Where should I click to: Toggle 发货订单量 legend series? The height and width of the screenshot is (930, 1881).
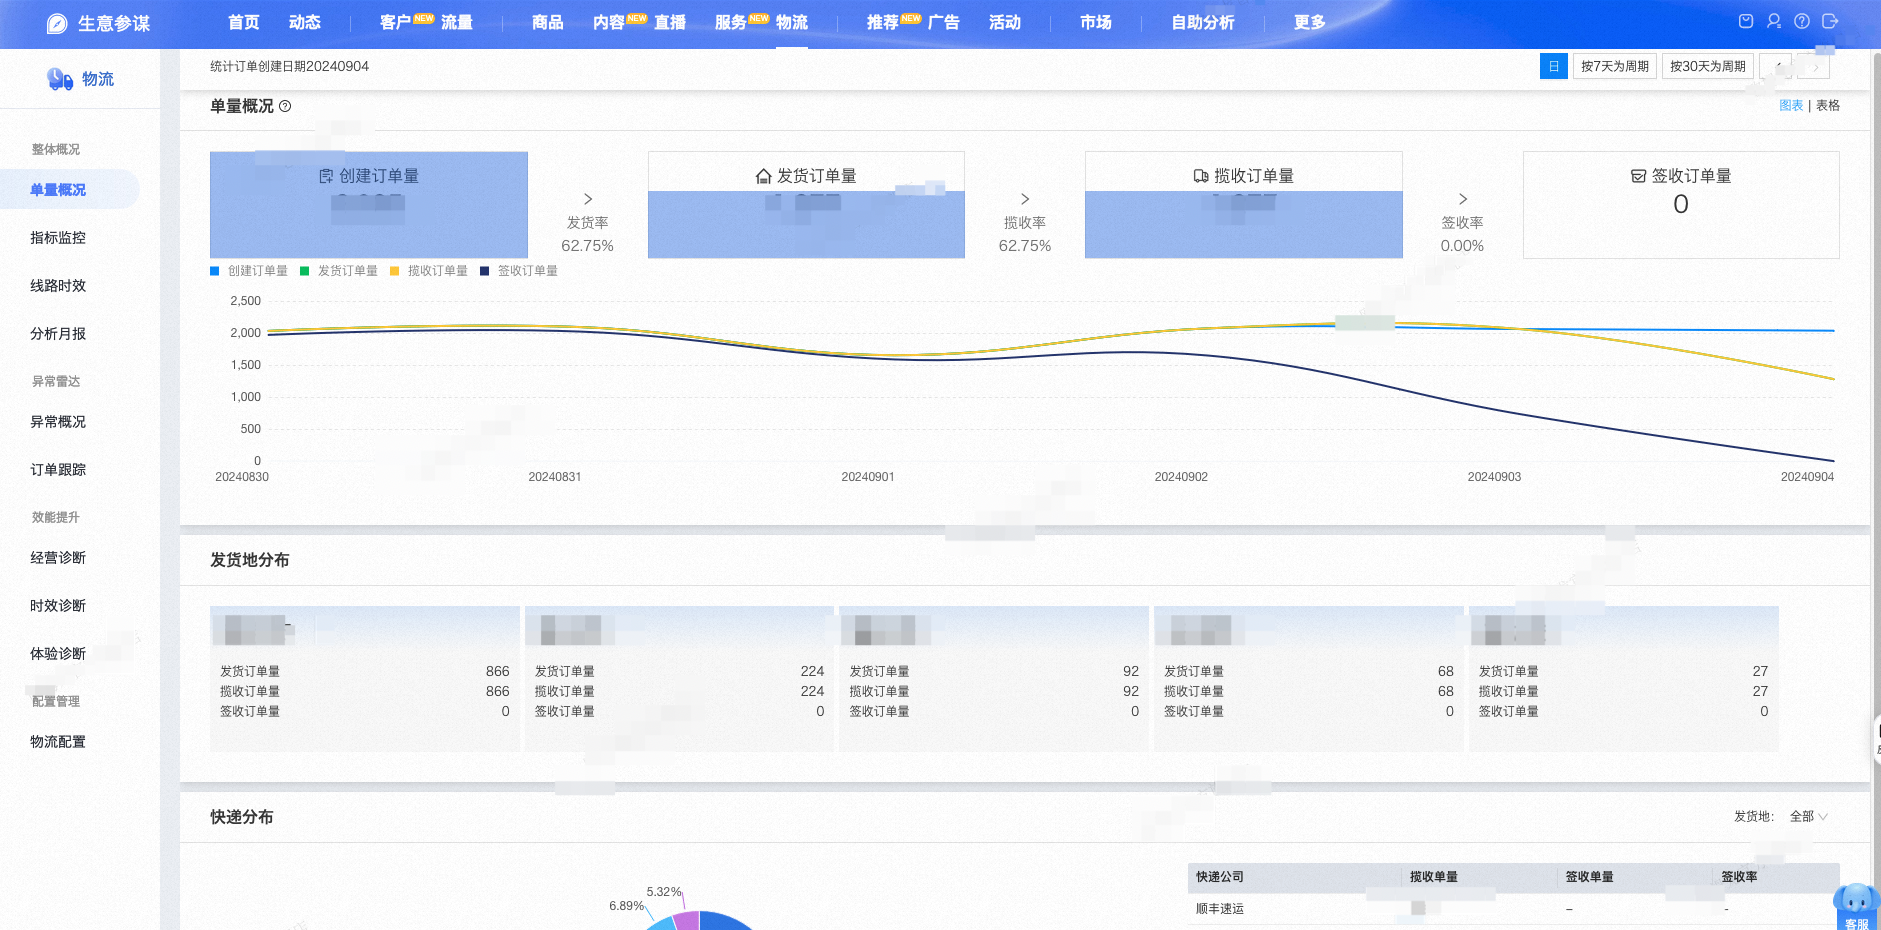pos(339,271)
